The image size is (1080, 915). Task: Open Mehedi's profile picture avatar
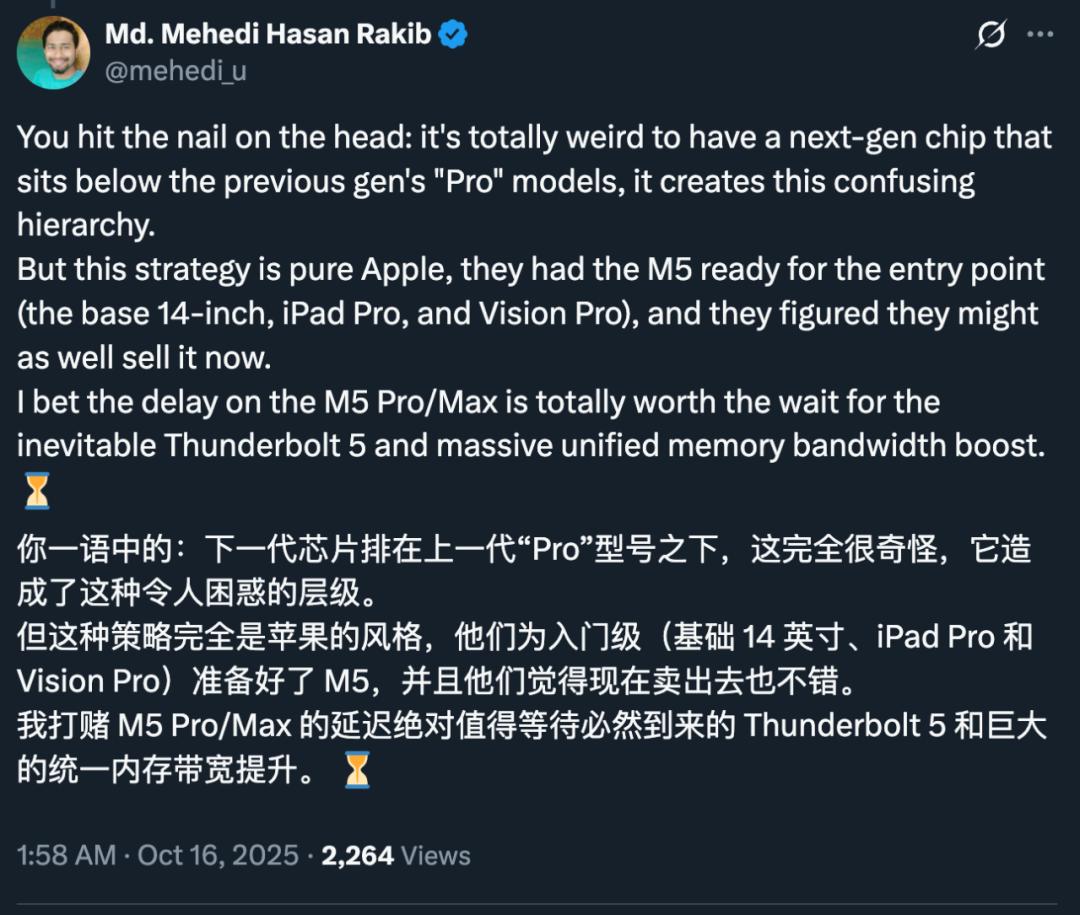[53, 52]
